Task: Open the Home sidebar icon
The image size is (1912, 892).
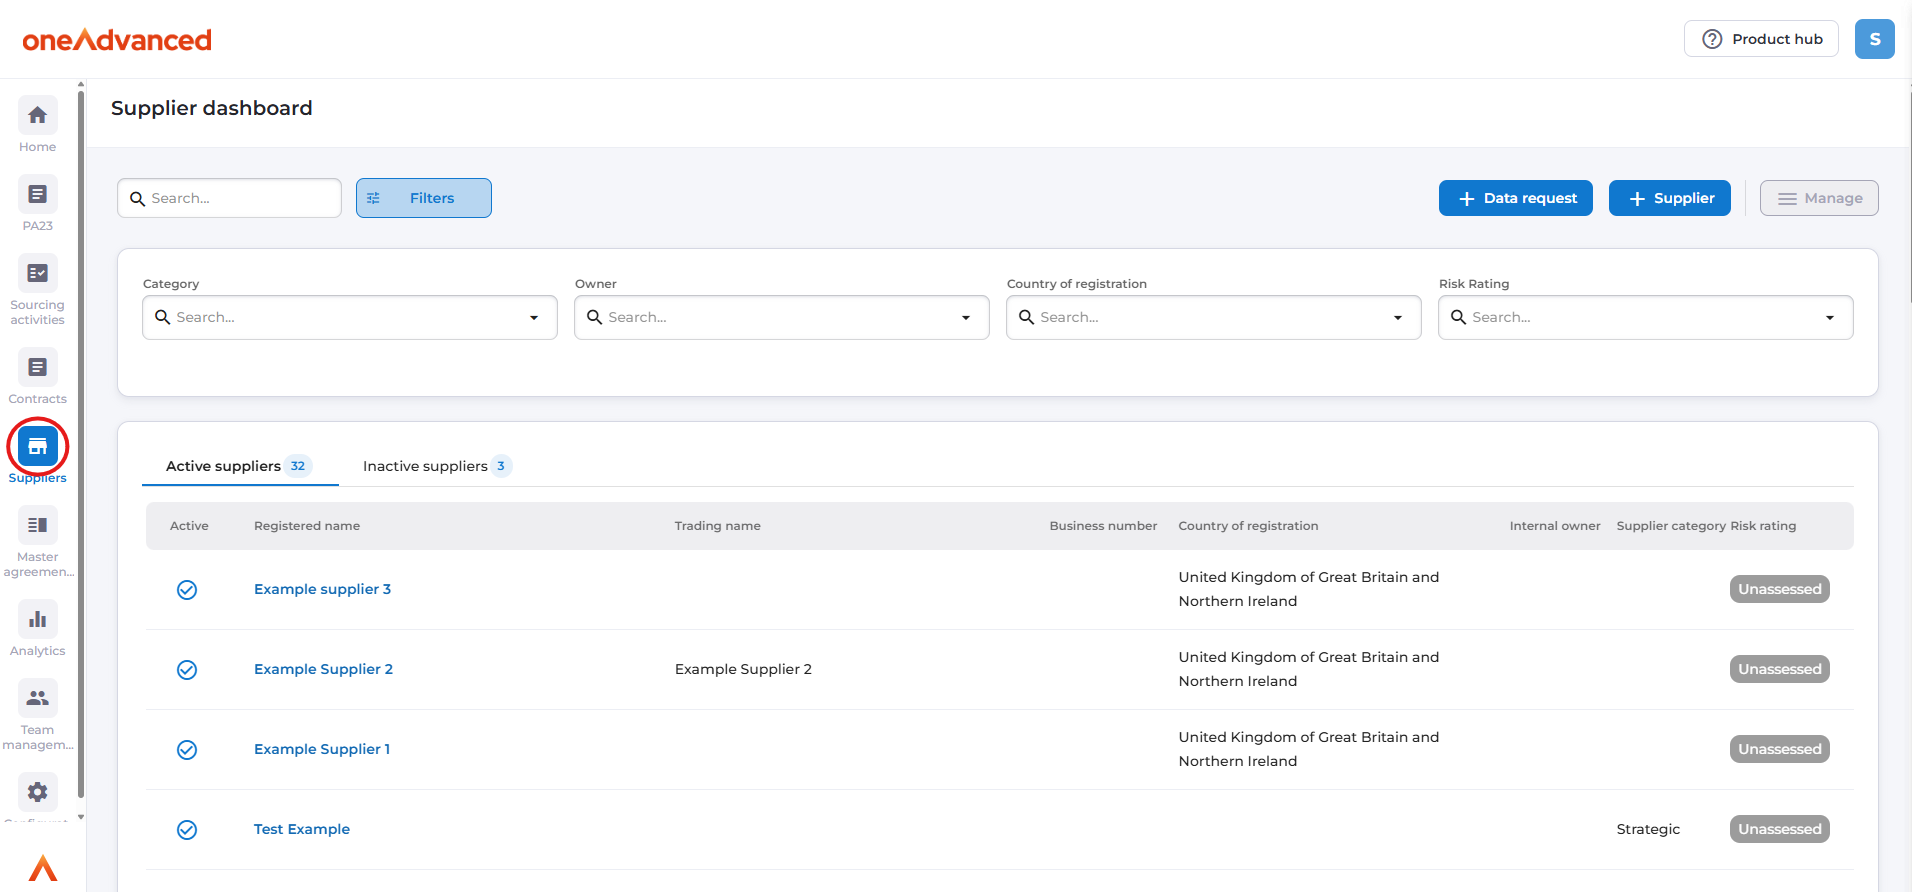Action: (37, 116)
